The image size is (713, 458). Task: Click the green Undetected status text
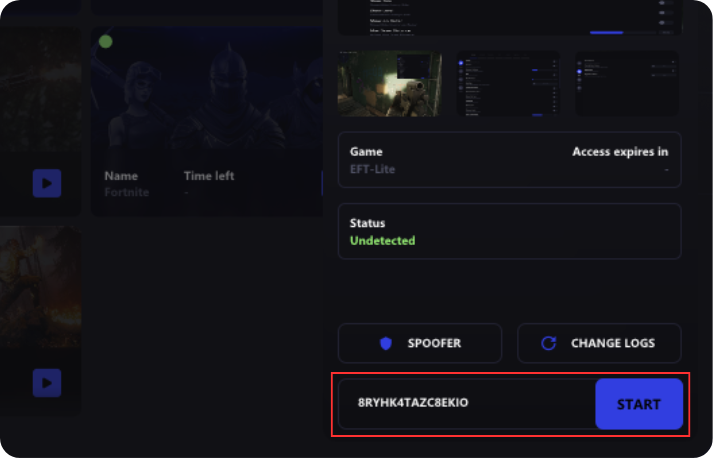(382, 241)
